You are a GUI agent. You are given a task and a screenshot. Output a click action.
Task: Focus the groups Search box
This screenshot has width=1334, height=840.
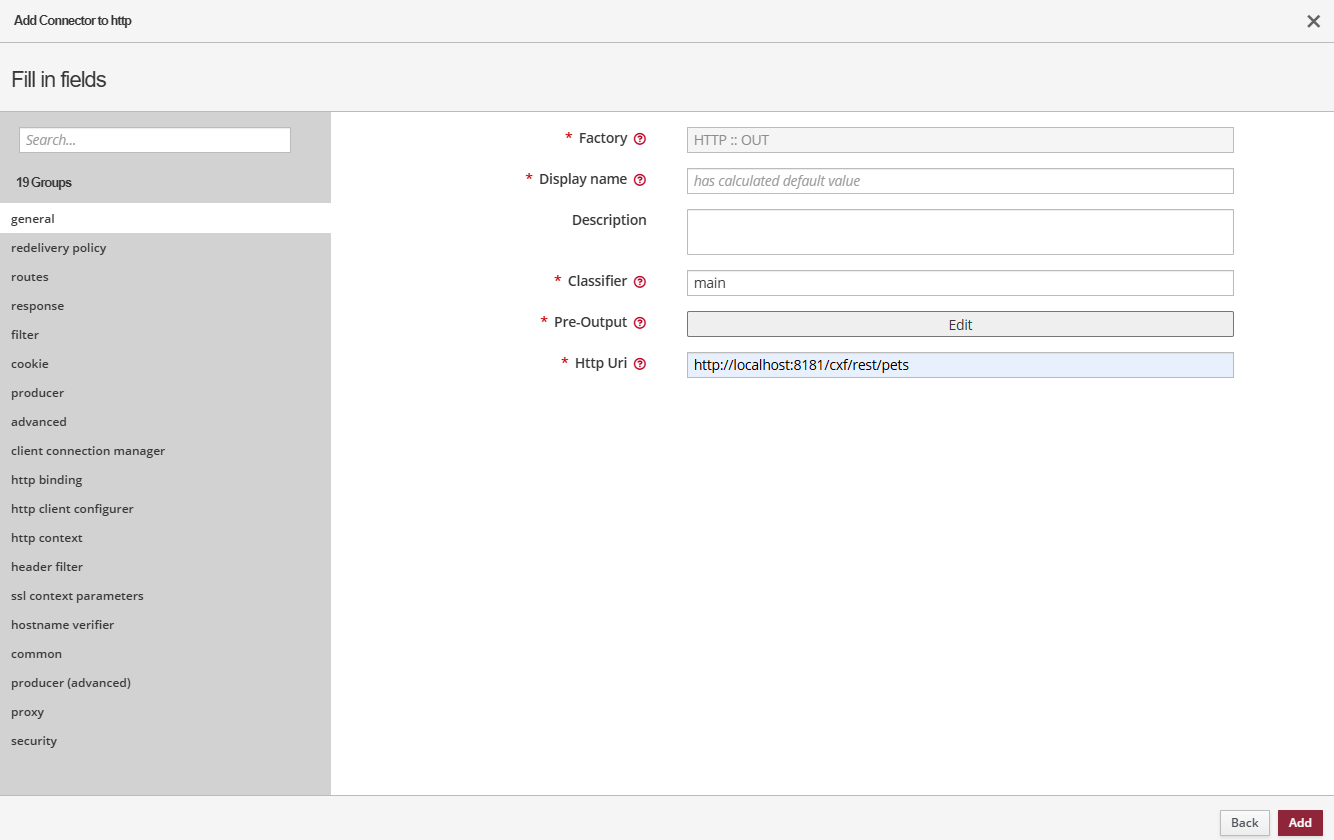155,140
